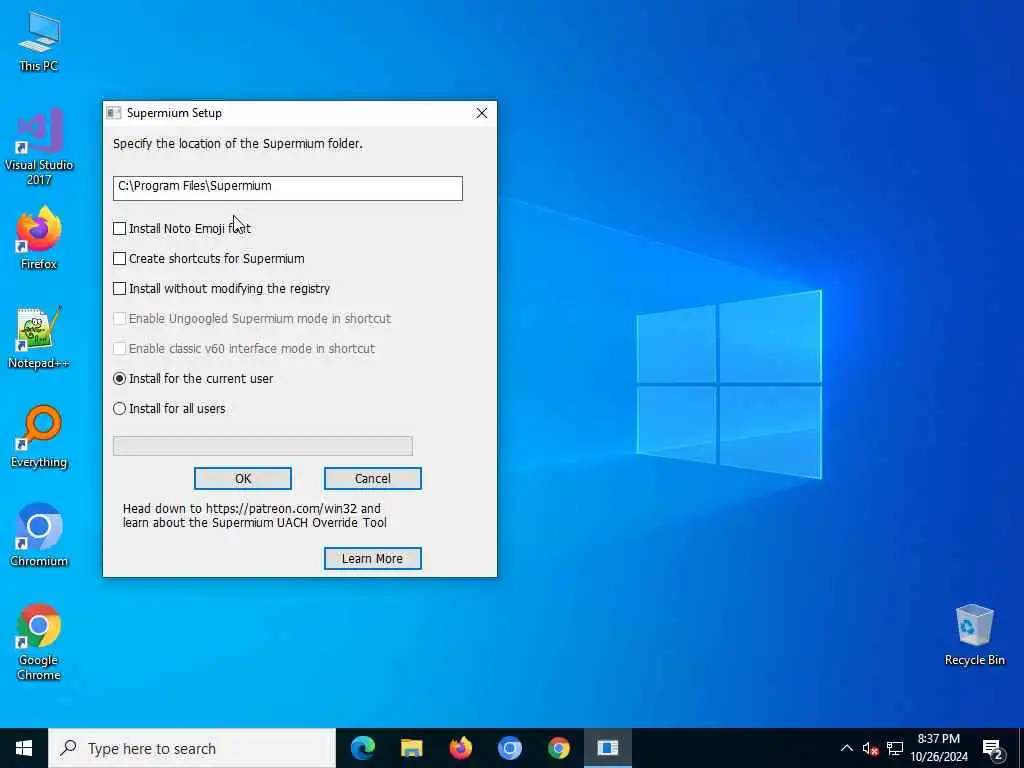Select Install for the current user
The image size is (1024, 768).
pos(120,379)
